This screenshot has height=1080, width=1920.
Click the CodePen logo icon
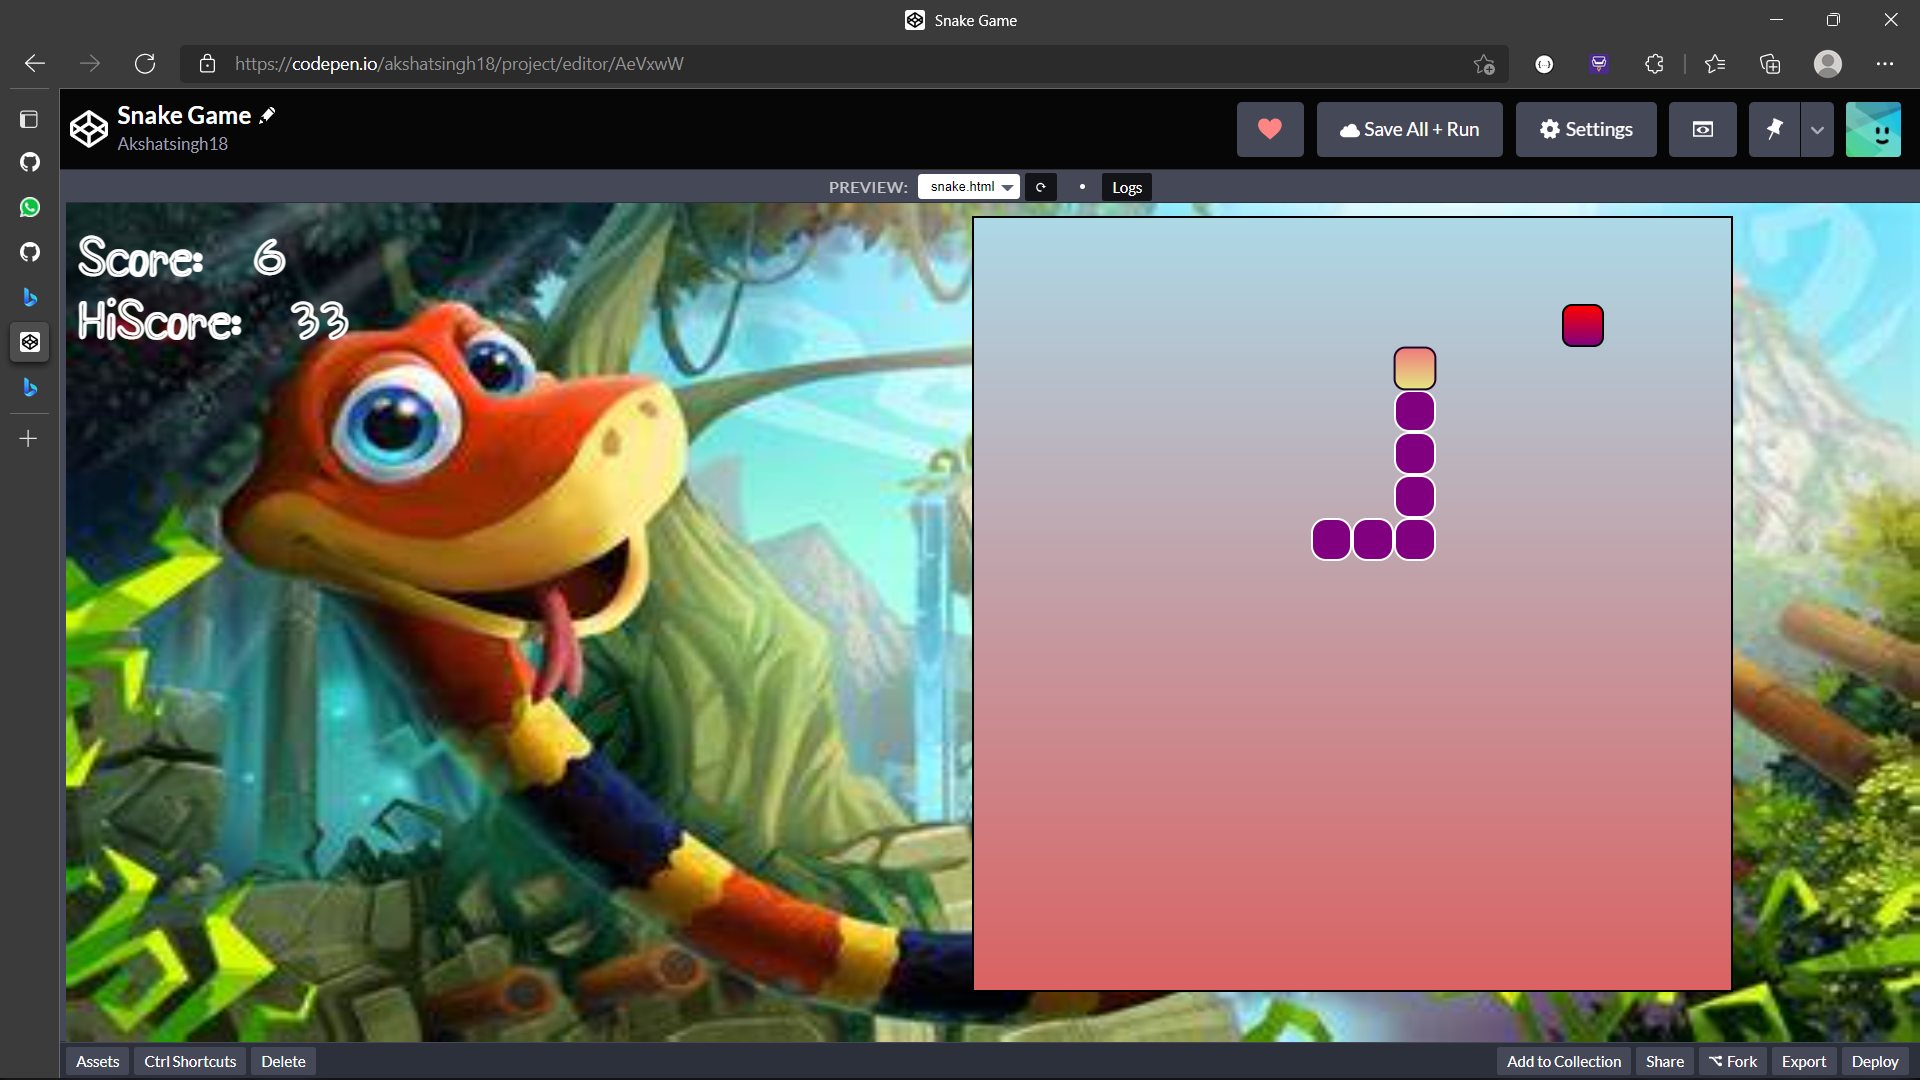click(89, 129)
